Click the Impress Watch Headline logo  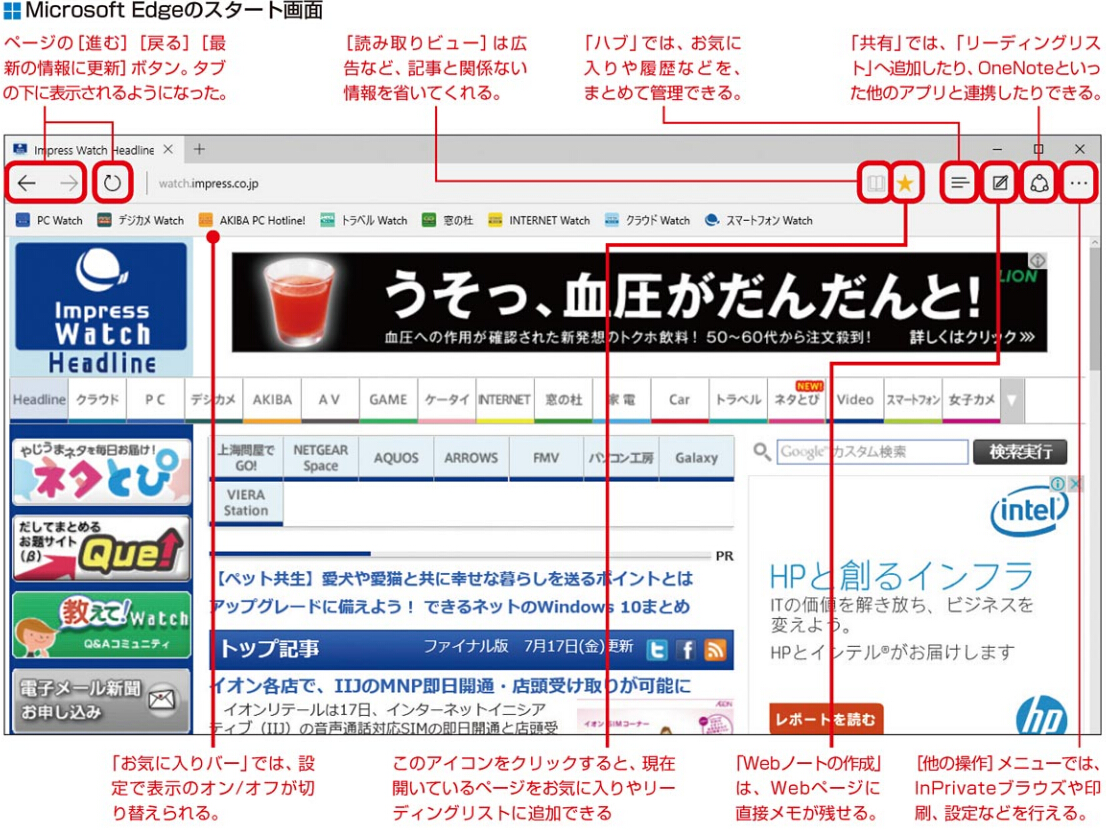pos(101,308)
